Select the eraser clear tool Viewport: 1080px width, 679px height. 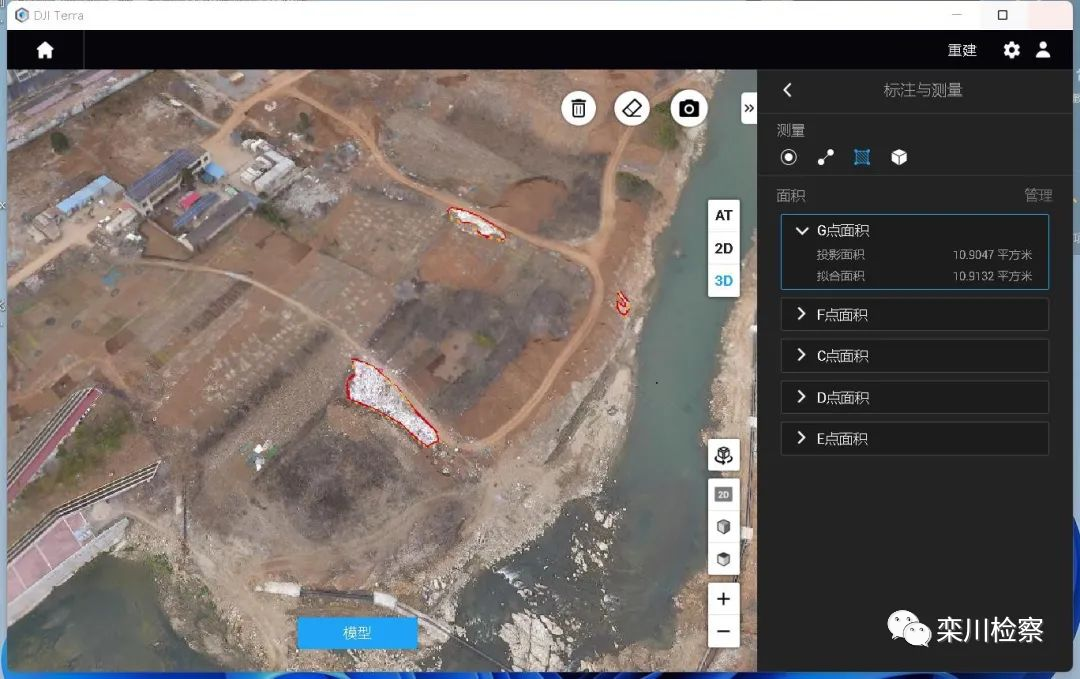[632, 108]
